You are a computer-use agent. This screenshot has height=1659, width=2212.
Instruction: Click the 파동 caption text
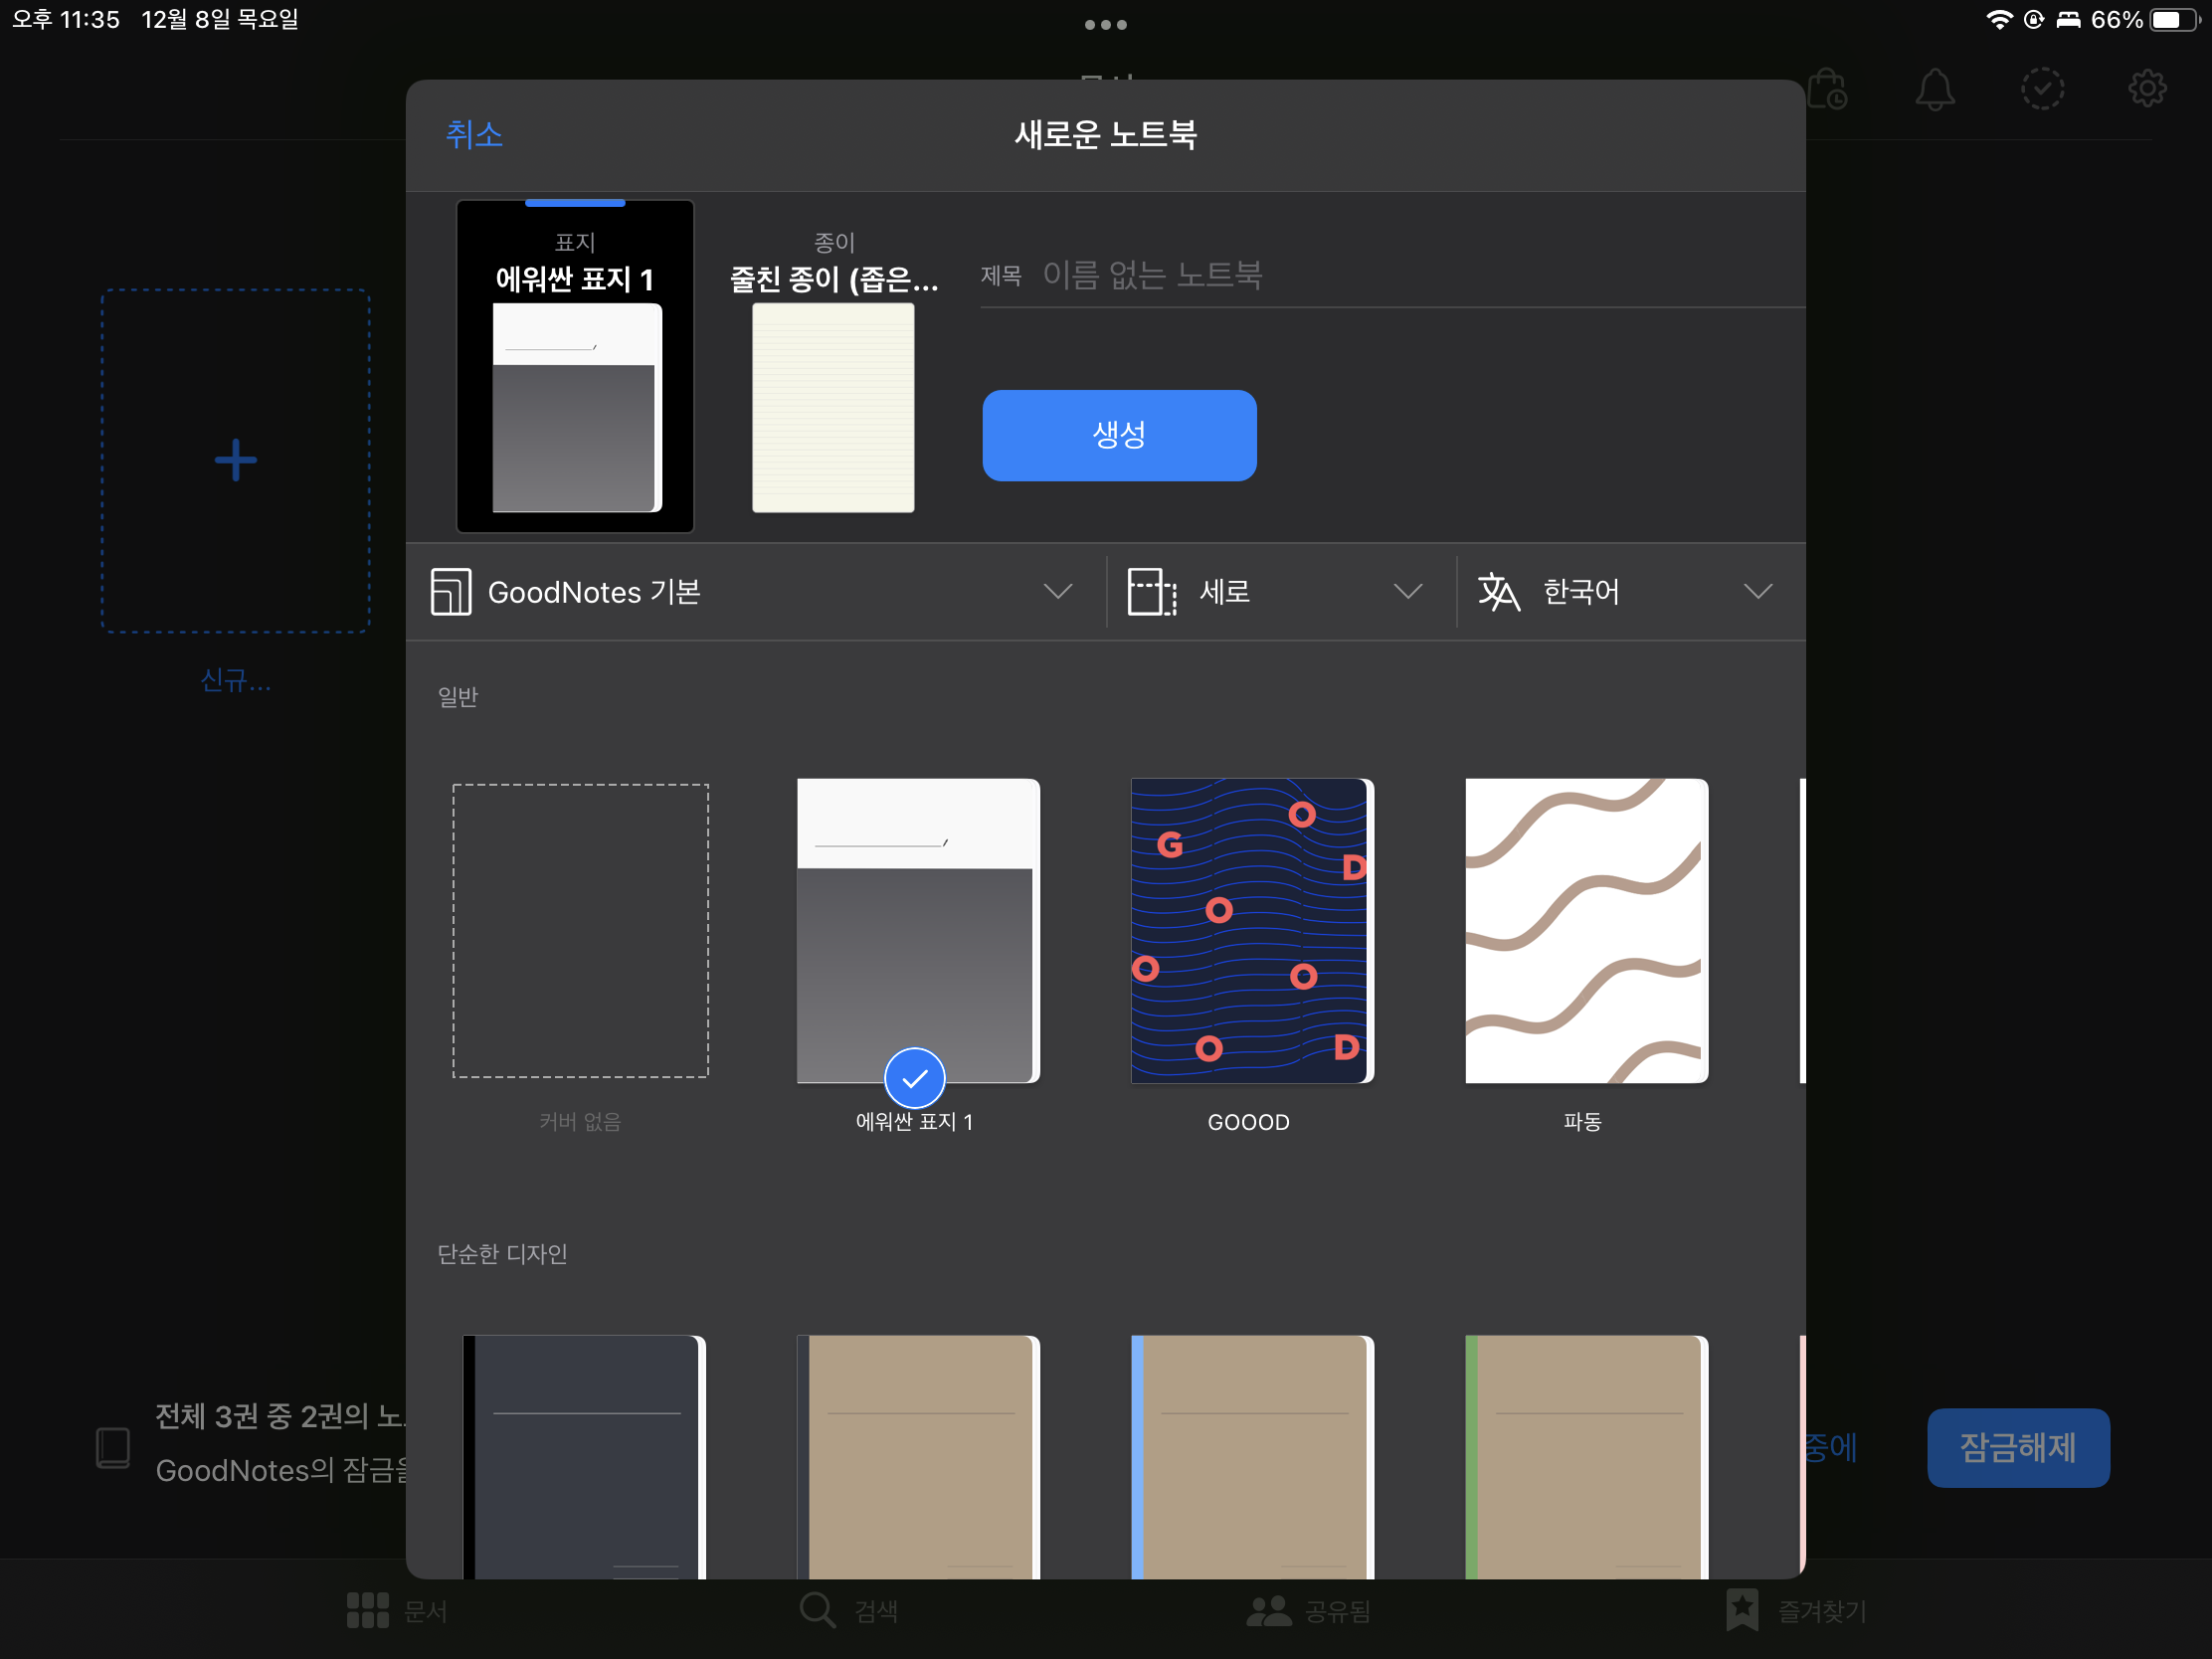tap(1582, 1122)
